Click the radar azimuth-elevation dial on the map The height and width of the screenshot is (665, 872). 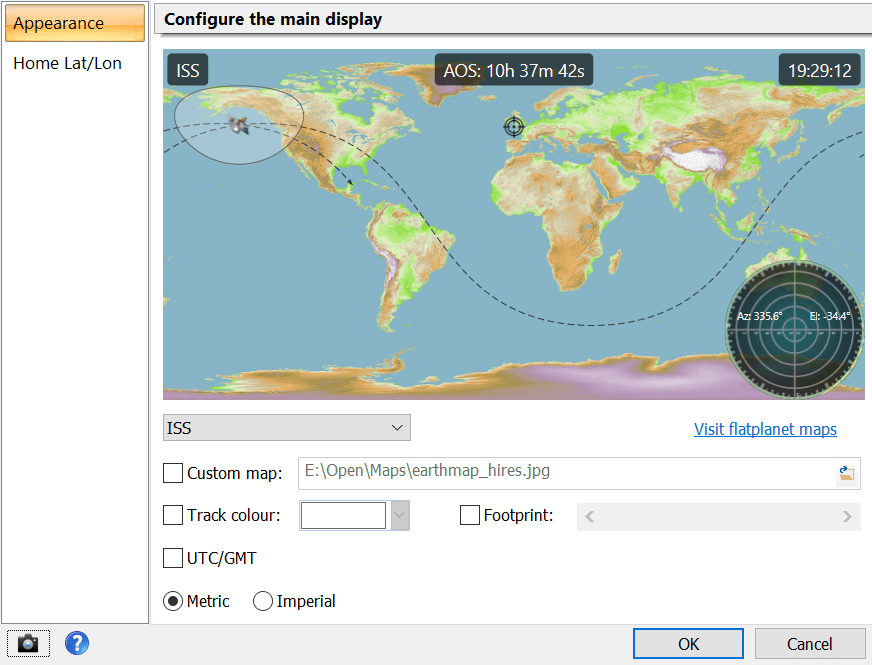[x=793, y=330]
